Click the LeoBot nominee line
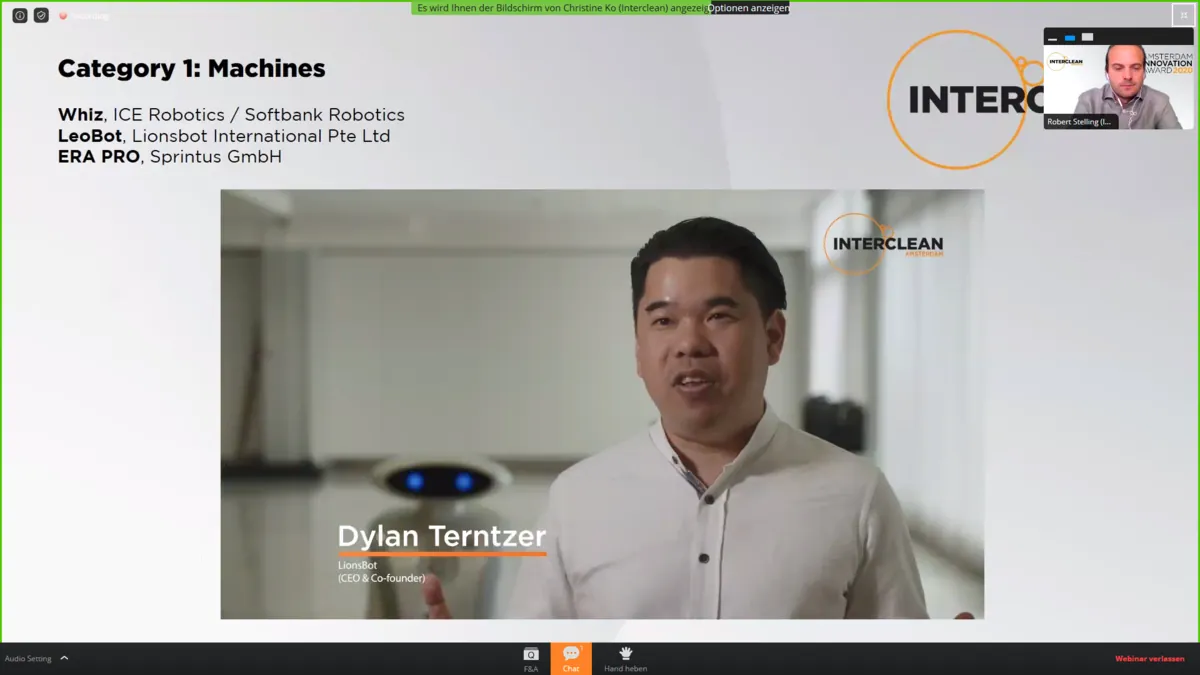1200x675 pixels. pyautogui.click(x=223, y=136)
